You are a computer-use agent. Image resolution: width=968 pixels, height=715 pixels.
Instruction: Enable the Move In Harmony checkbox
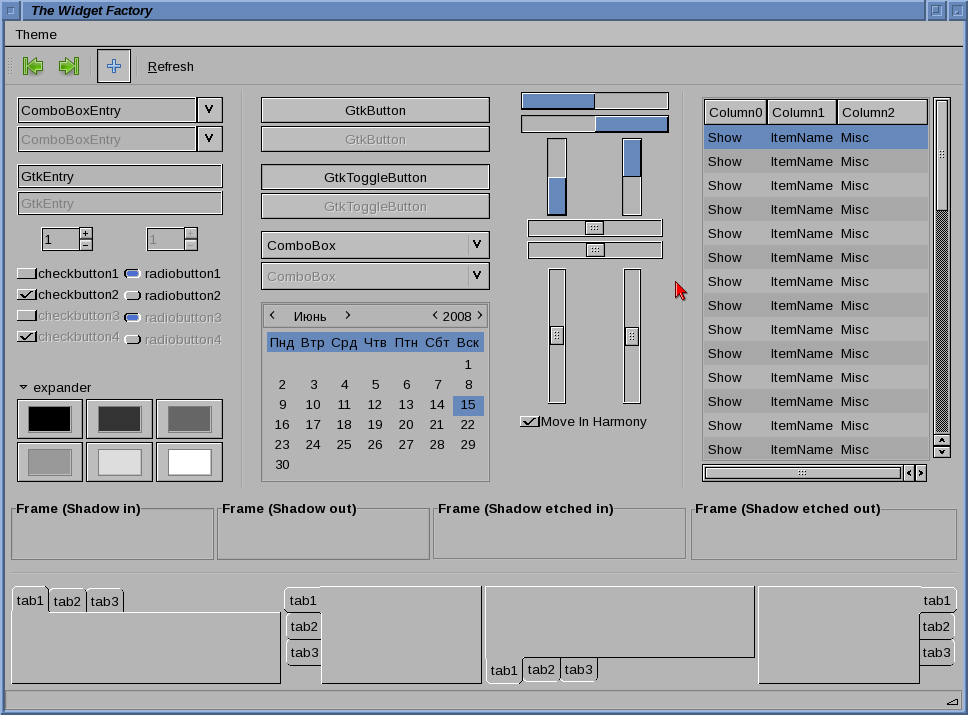(528, 421)
